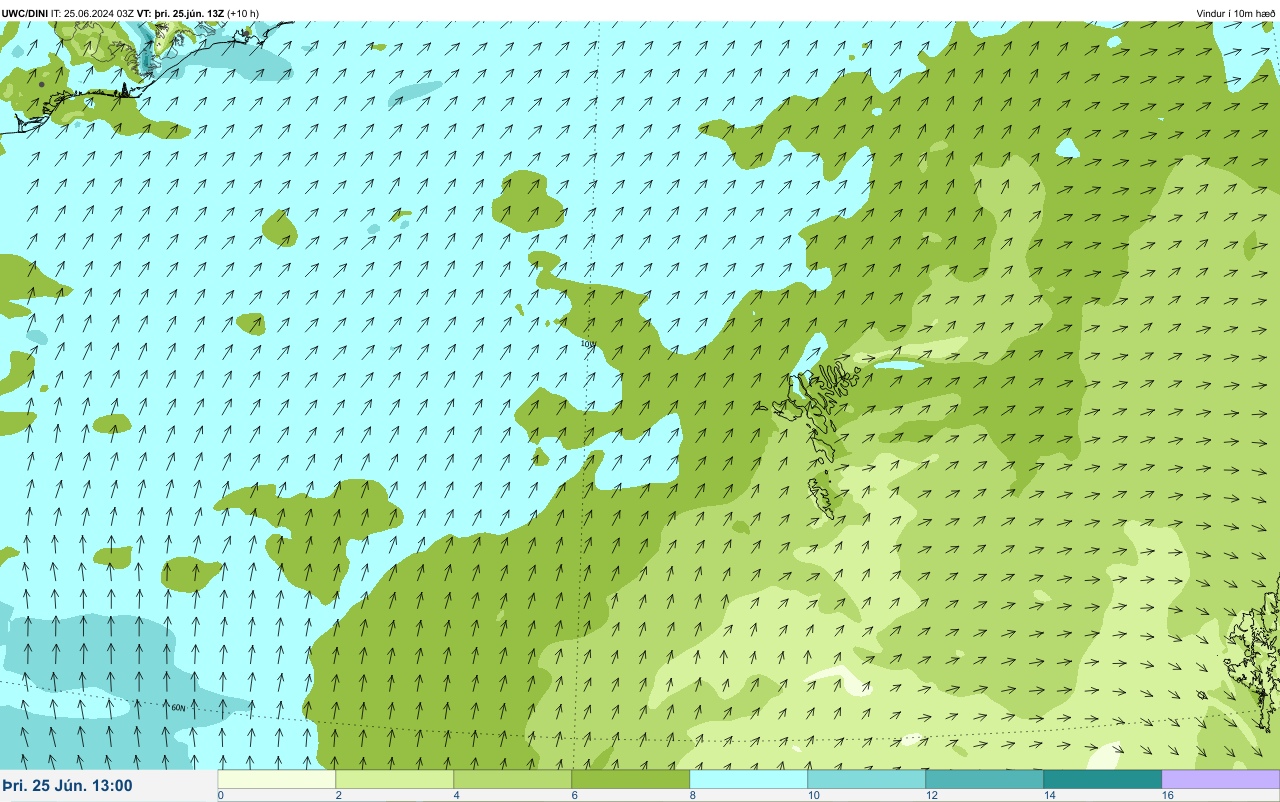1280x802 pixels.
Task: Pick the 10–12 turquoise legend swatch
Action: pyautogui.click(x=867, y=779)
